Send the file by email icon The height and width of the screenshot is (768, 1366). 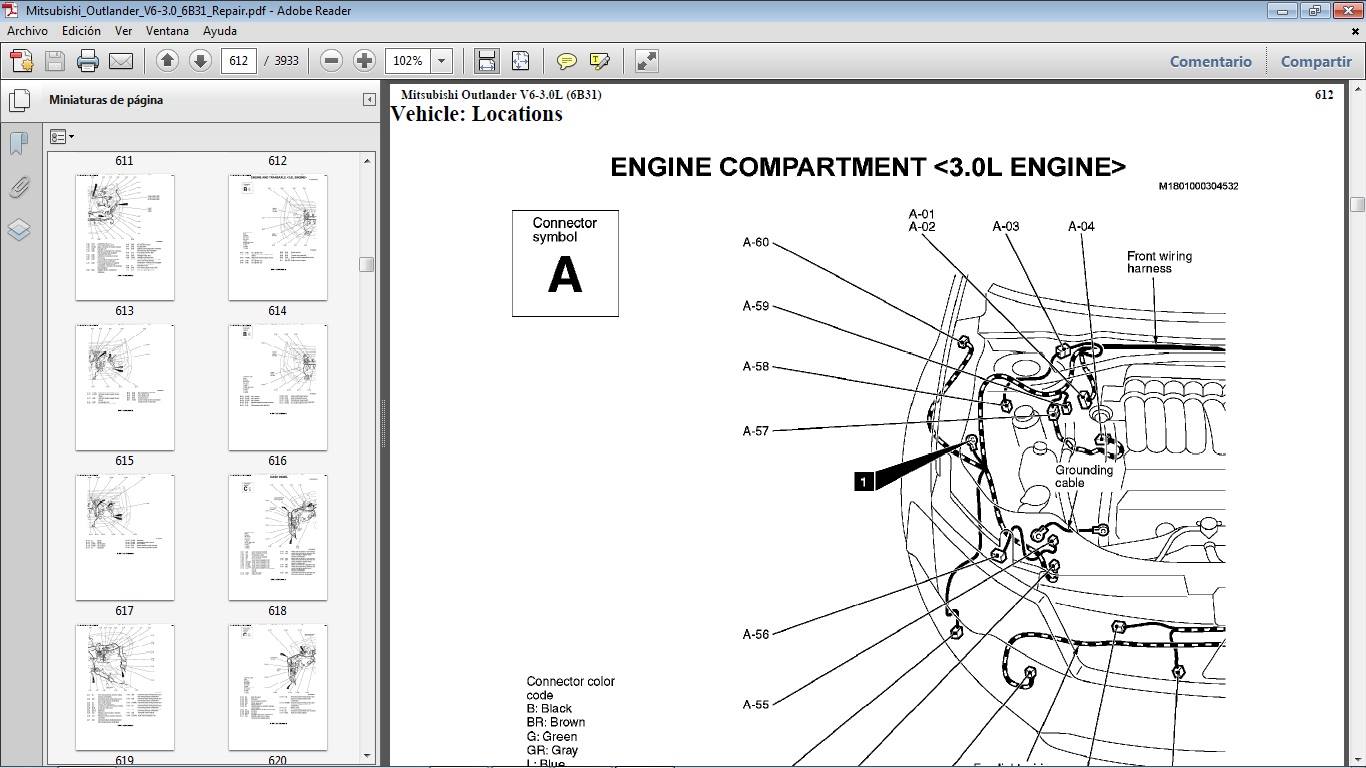point(121,61)
